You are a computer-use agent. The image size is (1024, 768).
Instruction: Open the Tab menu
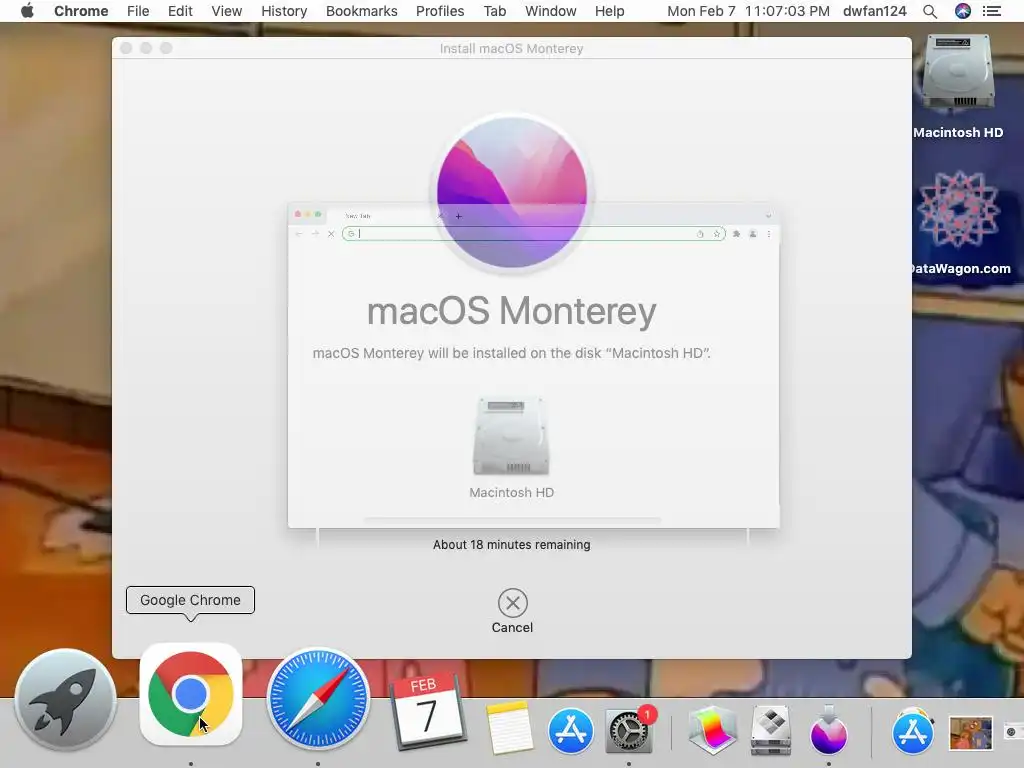(x=495, y=11)
